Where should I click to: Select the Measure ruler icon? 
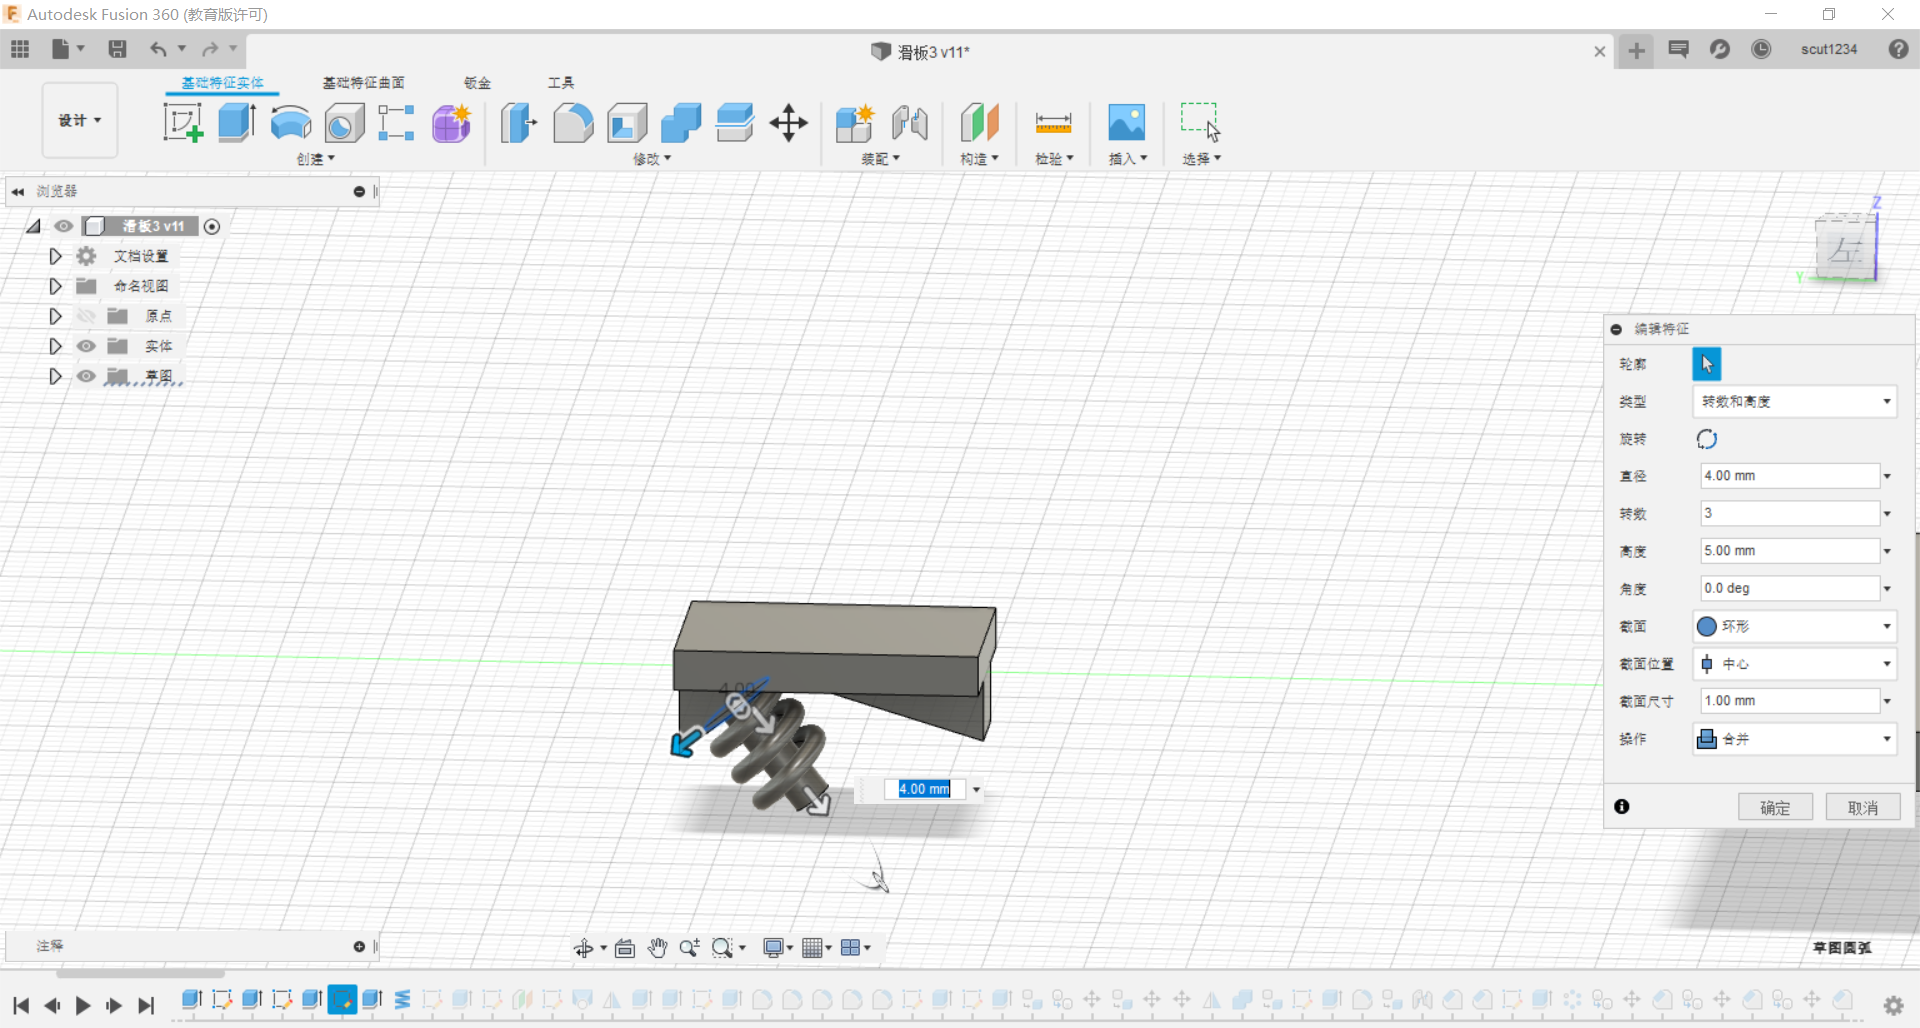1053,123
